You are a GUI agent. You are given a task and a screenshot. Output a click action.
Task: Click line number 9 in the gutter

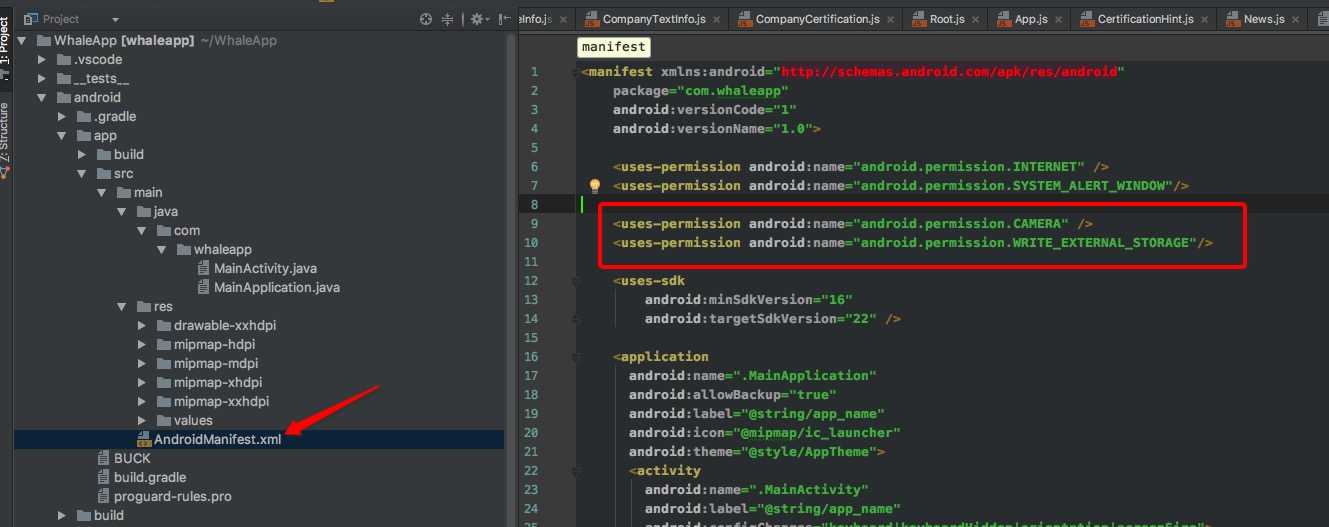(x=534, y=224)
